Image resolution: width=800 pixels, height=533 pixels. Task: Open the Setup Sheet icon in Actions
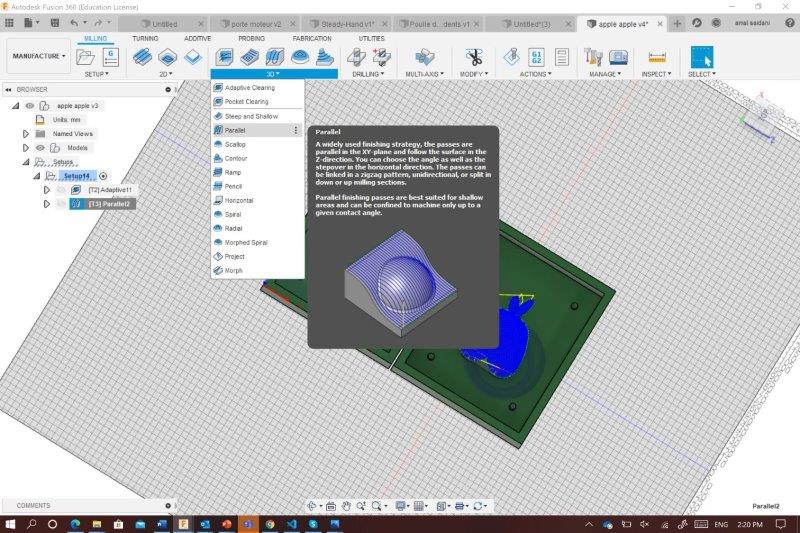[x=562, y=57]
